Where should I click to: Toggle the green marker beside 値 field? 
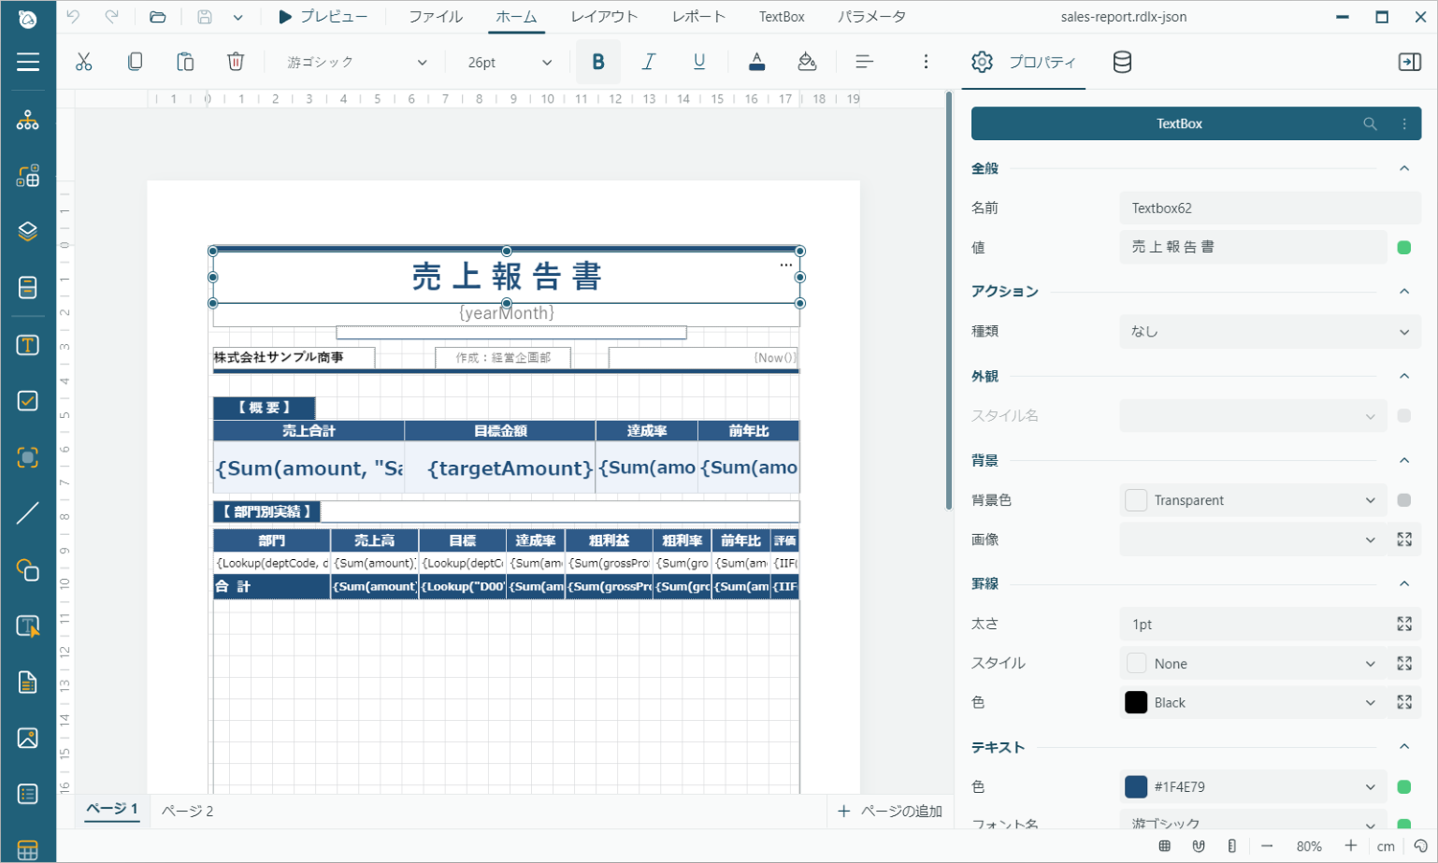[x=1404, y=247]
